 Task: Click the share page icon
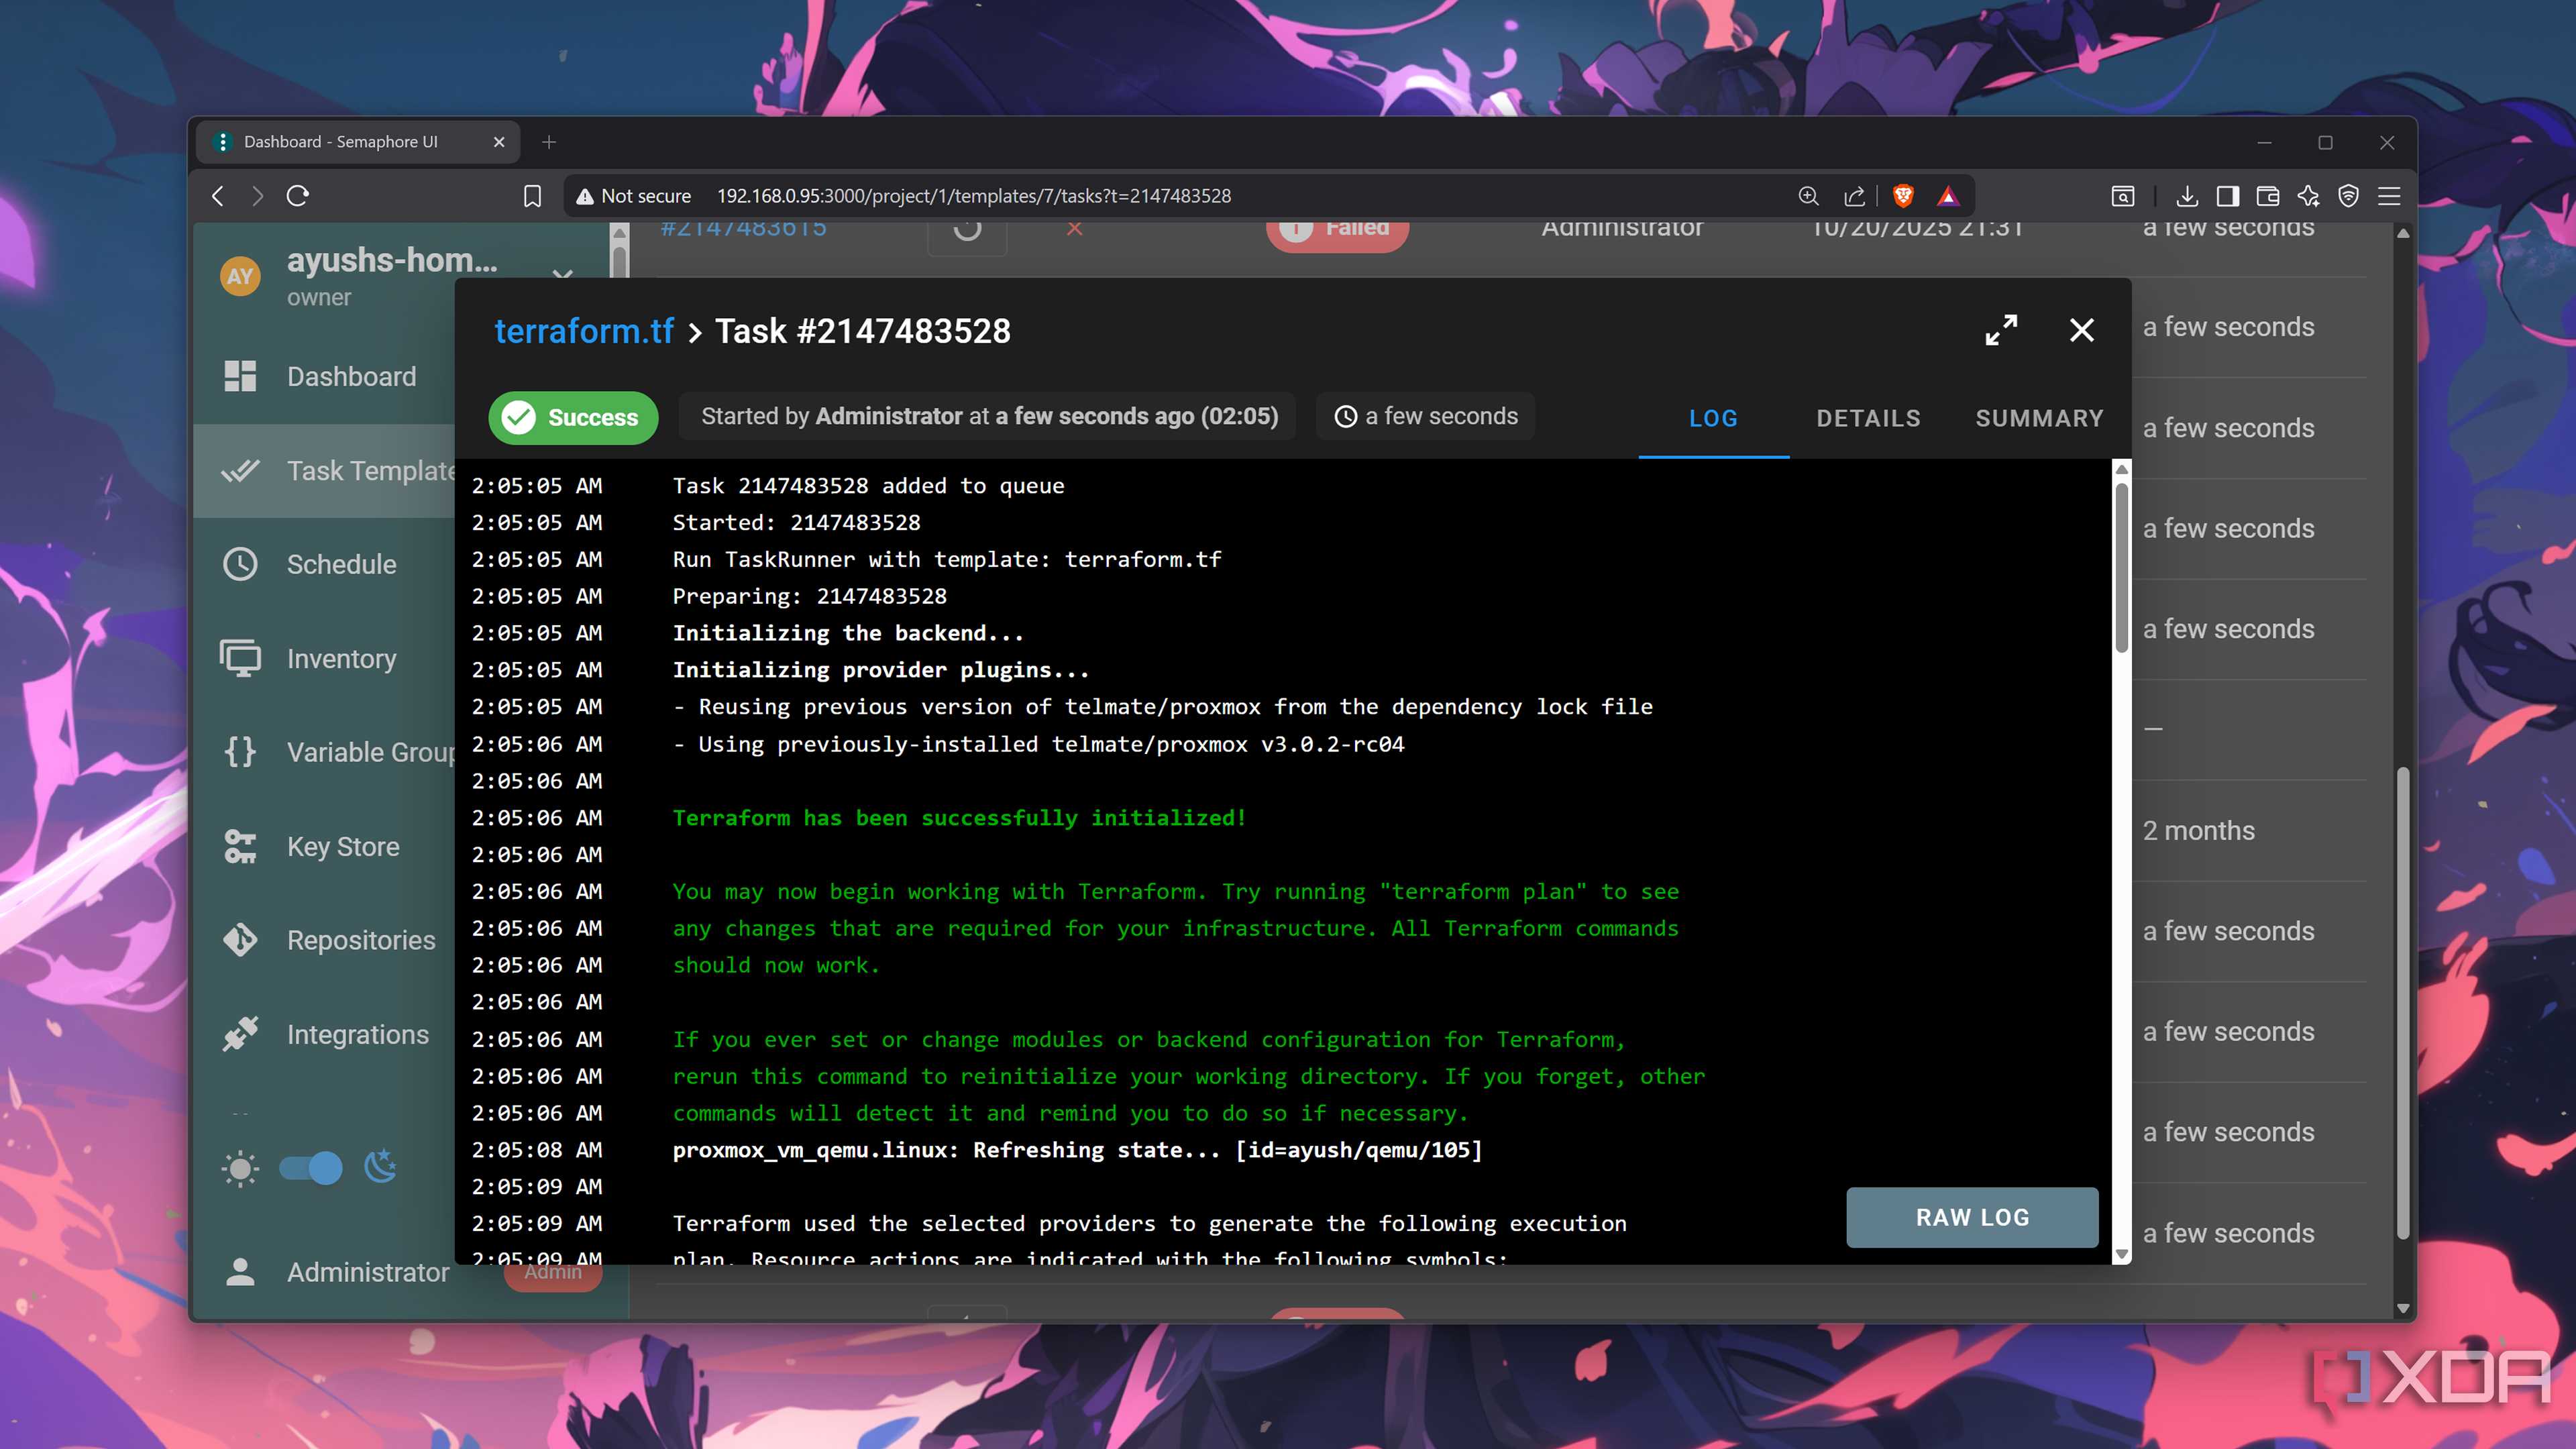[x=1854, y=196]
